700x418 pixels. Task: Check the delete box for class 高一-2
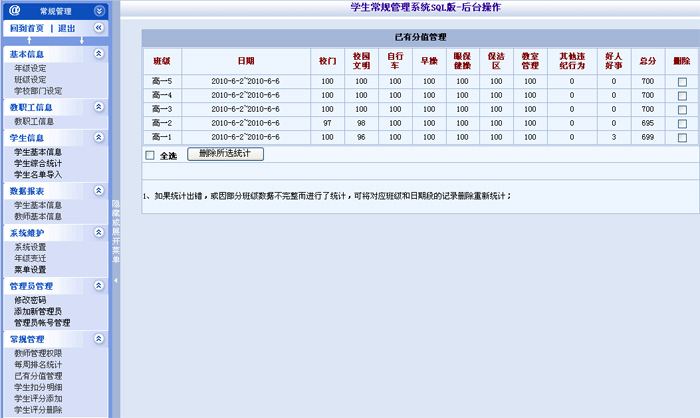pyautogui.click(x=682, y=123)
